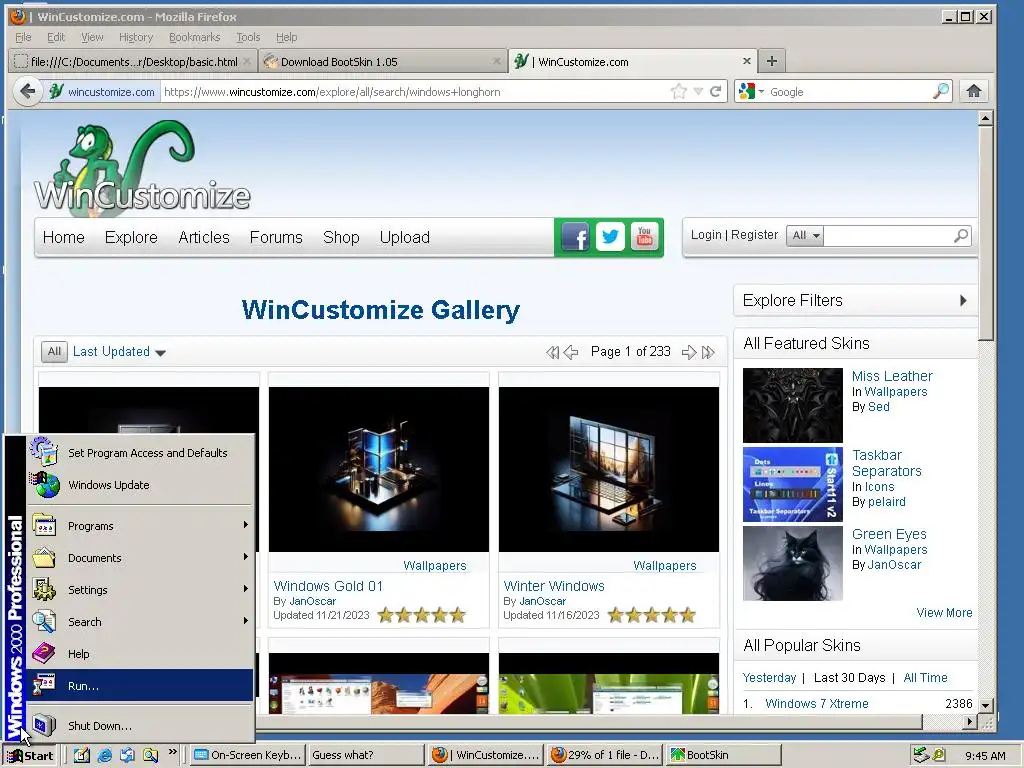Click the page vertical scrollbar thumb
Image resolution: width=1024 pixels, height=768 pixels.
click(x=985, y=233)
